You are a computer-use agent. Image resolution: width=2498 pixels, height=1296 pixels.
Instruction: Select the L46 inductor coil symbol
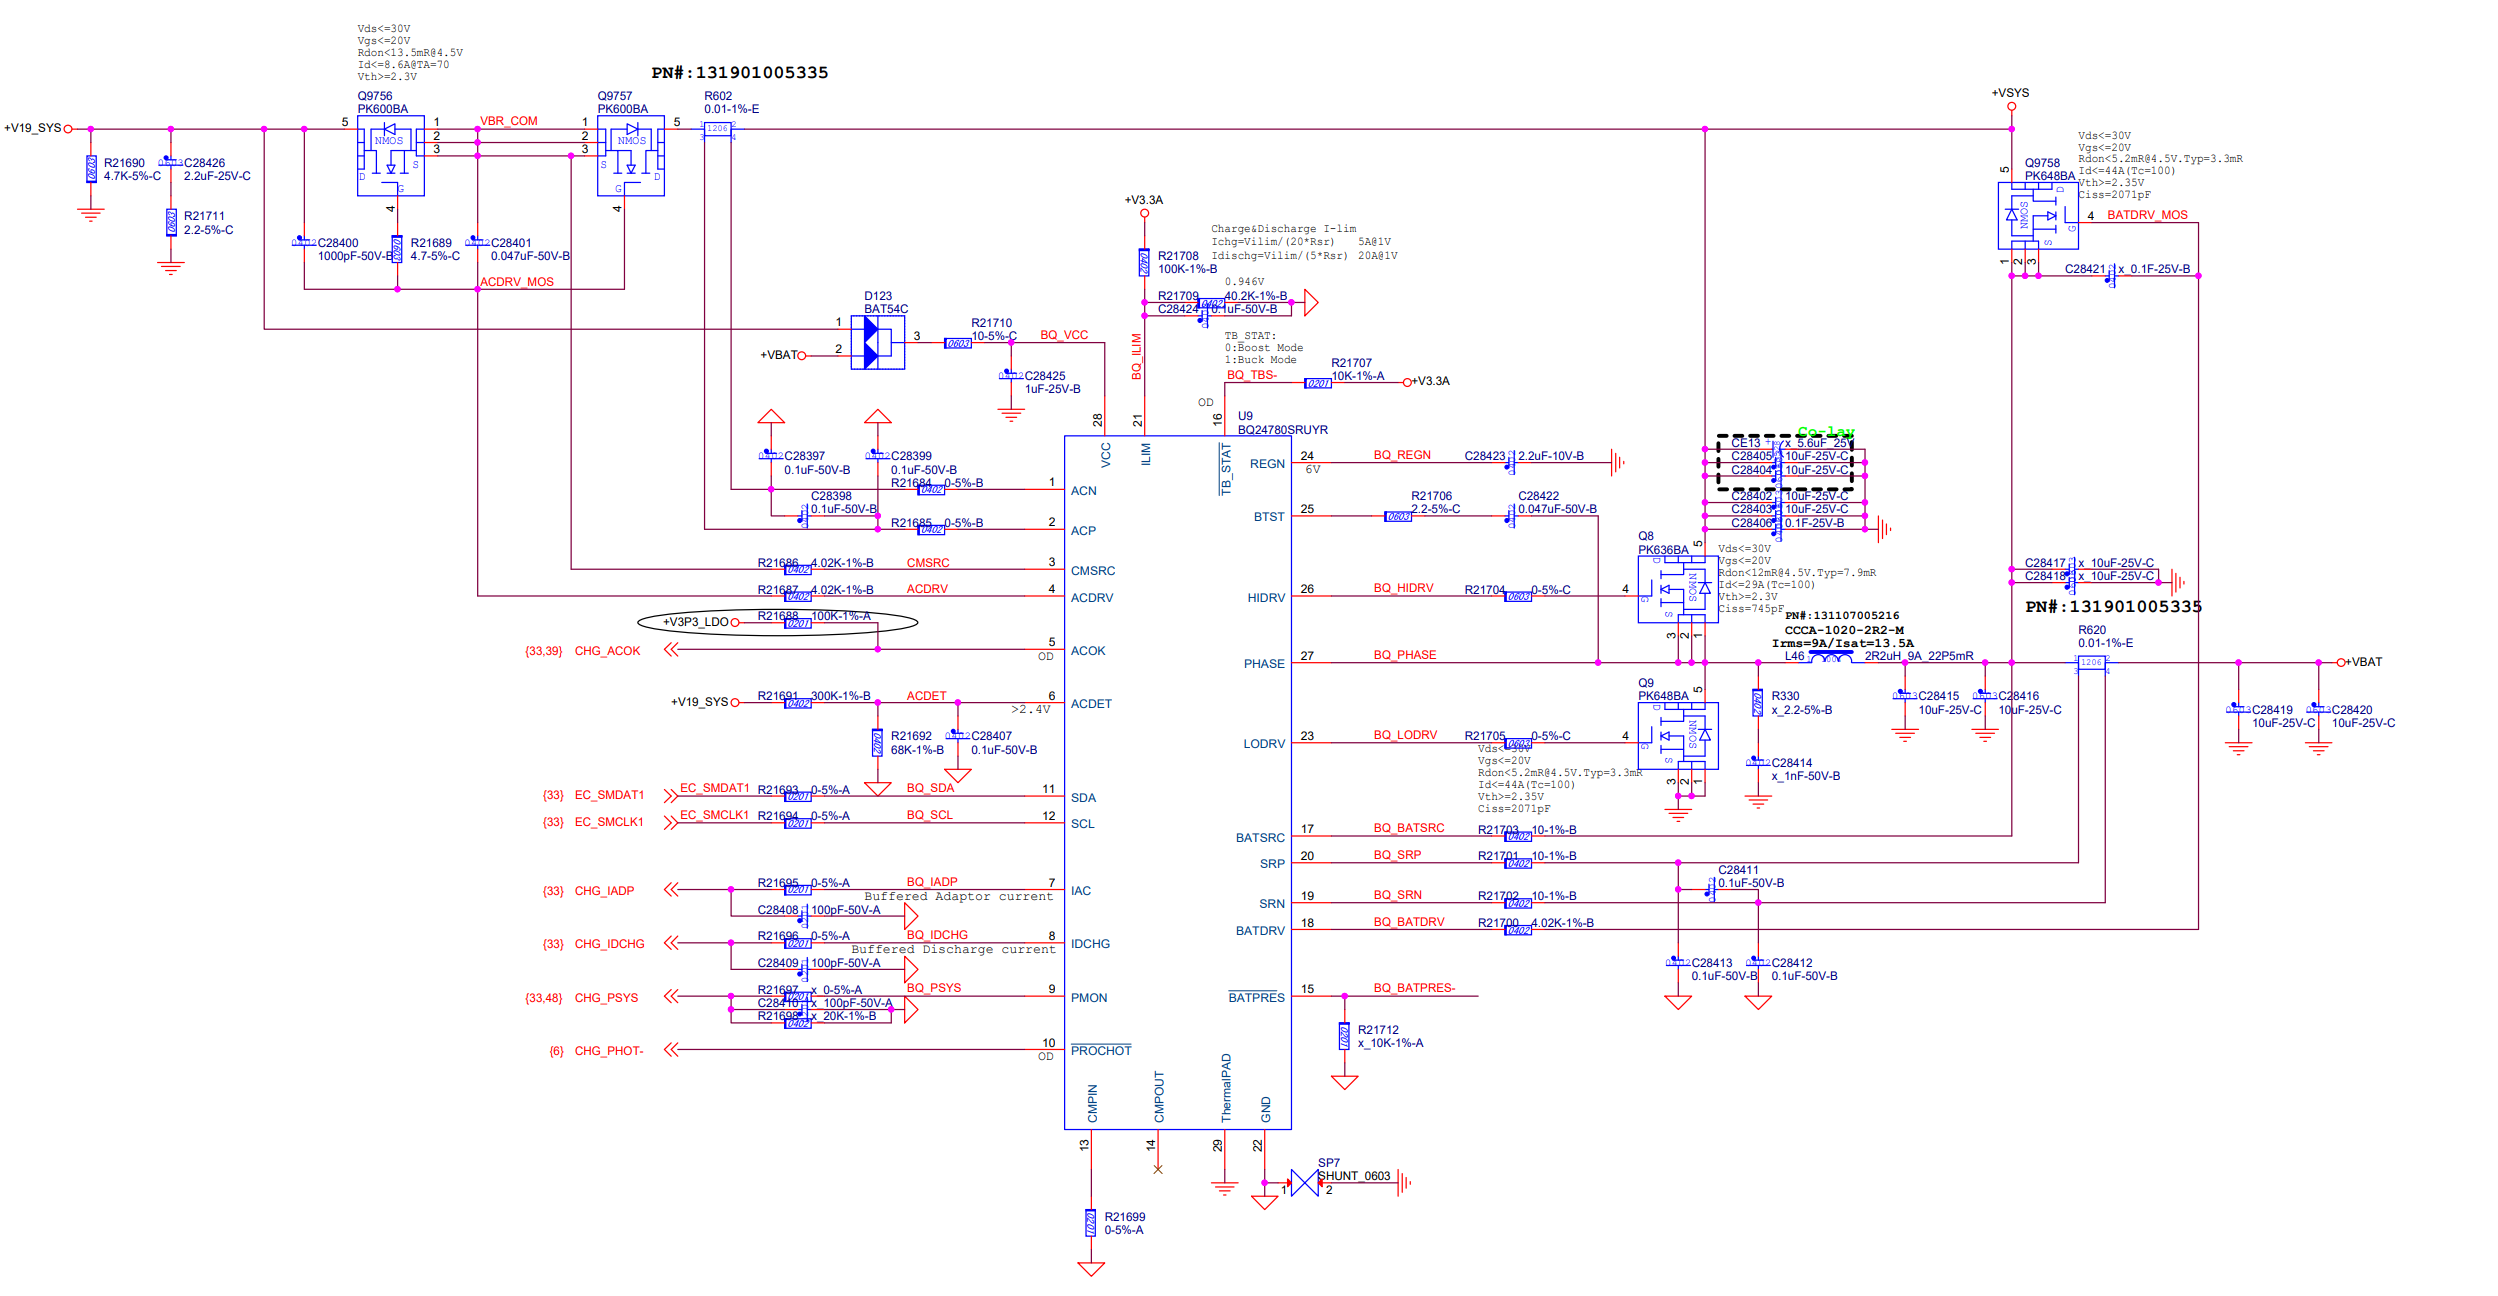(x=1830, y=657)
